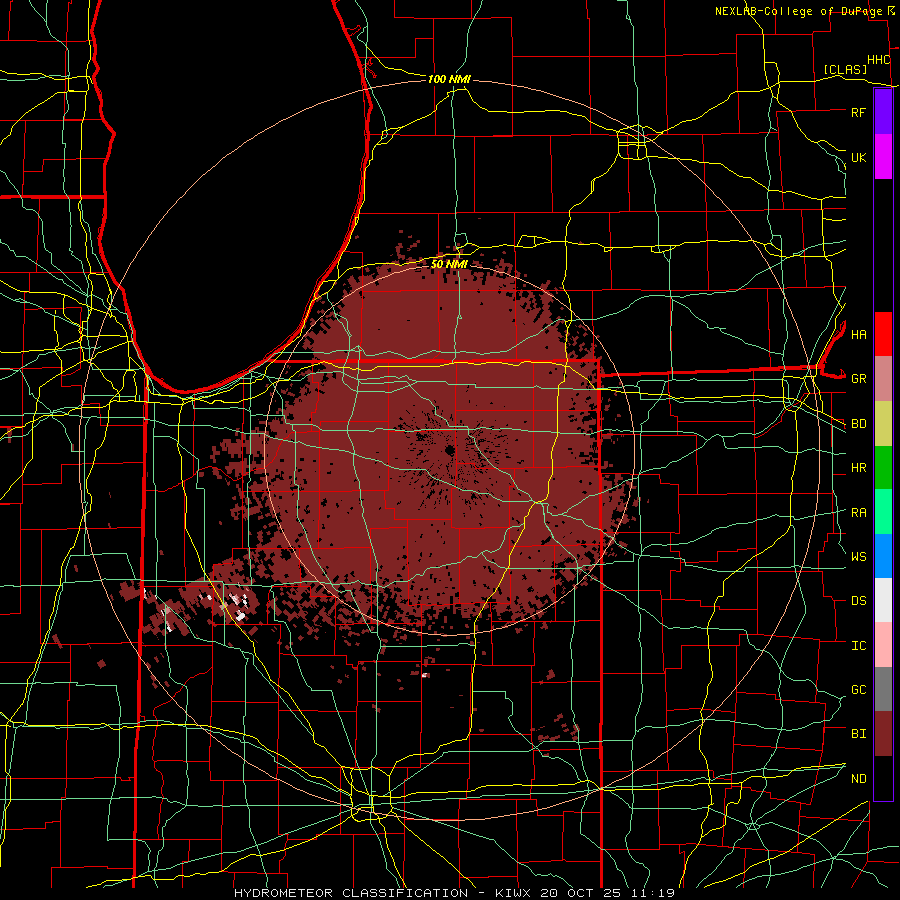Click the yellow BD legend swatch
Image resolution: width=900 pixels, height=900 pixels.
click(x=883, y=424)
